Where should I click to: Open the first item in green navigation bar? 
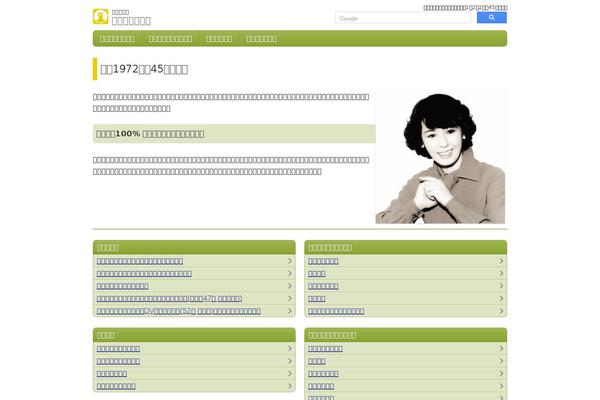click(x=117, y=39)
